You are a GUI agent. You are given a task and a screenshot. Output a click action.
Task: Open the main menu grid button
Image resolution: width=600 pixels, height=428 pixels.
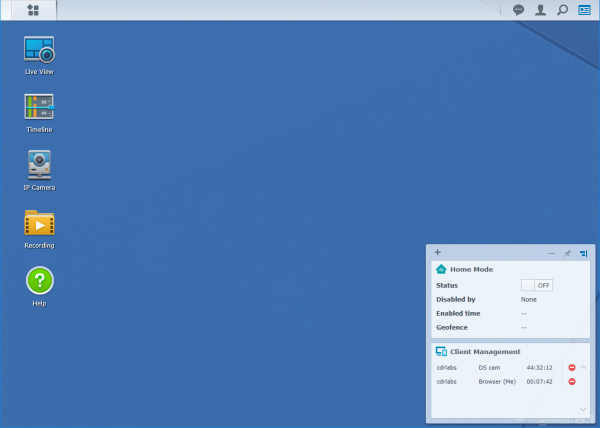33,10
